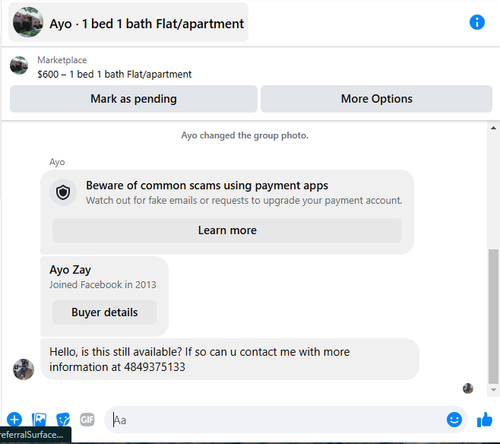Open More Options for the listing

[x=376, y=99]
